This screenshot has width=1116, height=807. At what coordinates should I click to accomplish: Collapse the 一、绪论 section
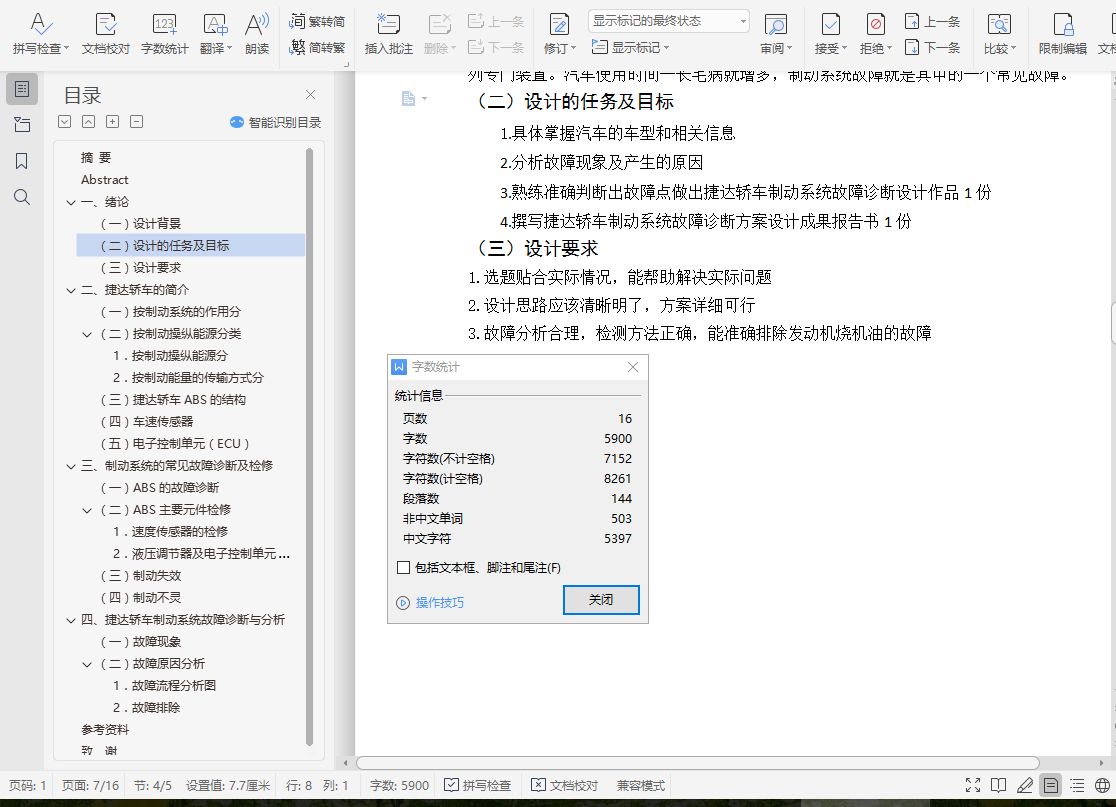(x=71, y=202)
